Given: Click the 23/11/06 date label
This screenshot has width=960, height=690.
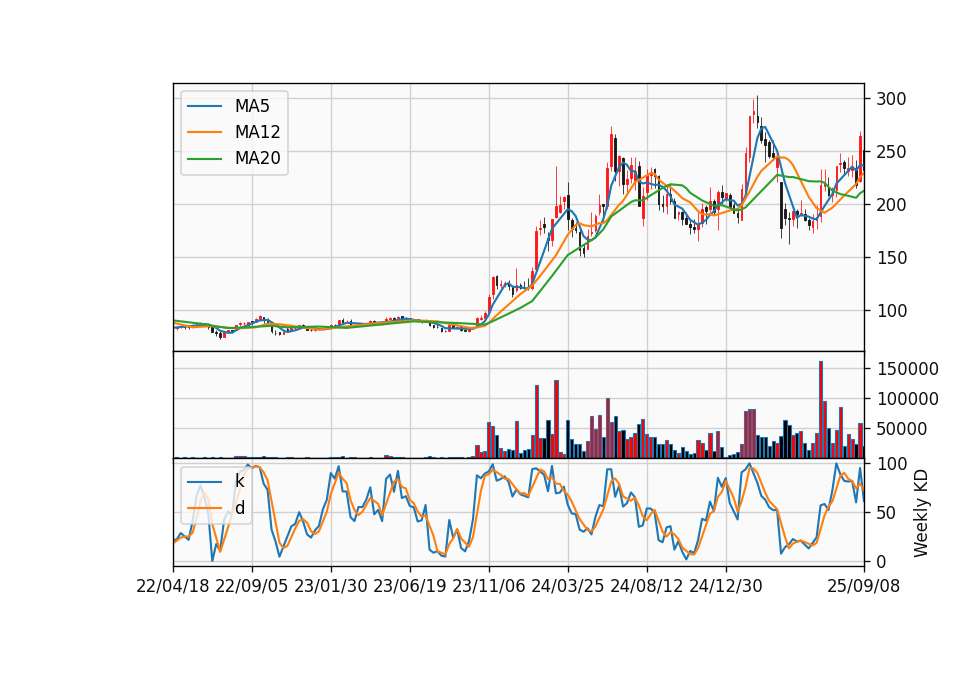Looking at the screenshot, I should [x=489, y=586].
